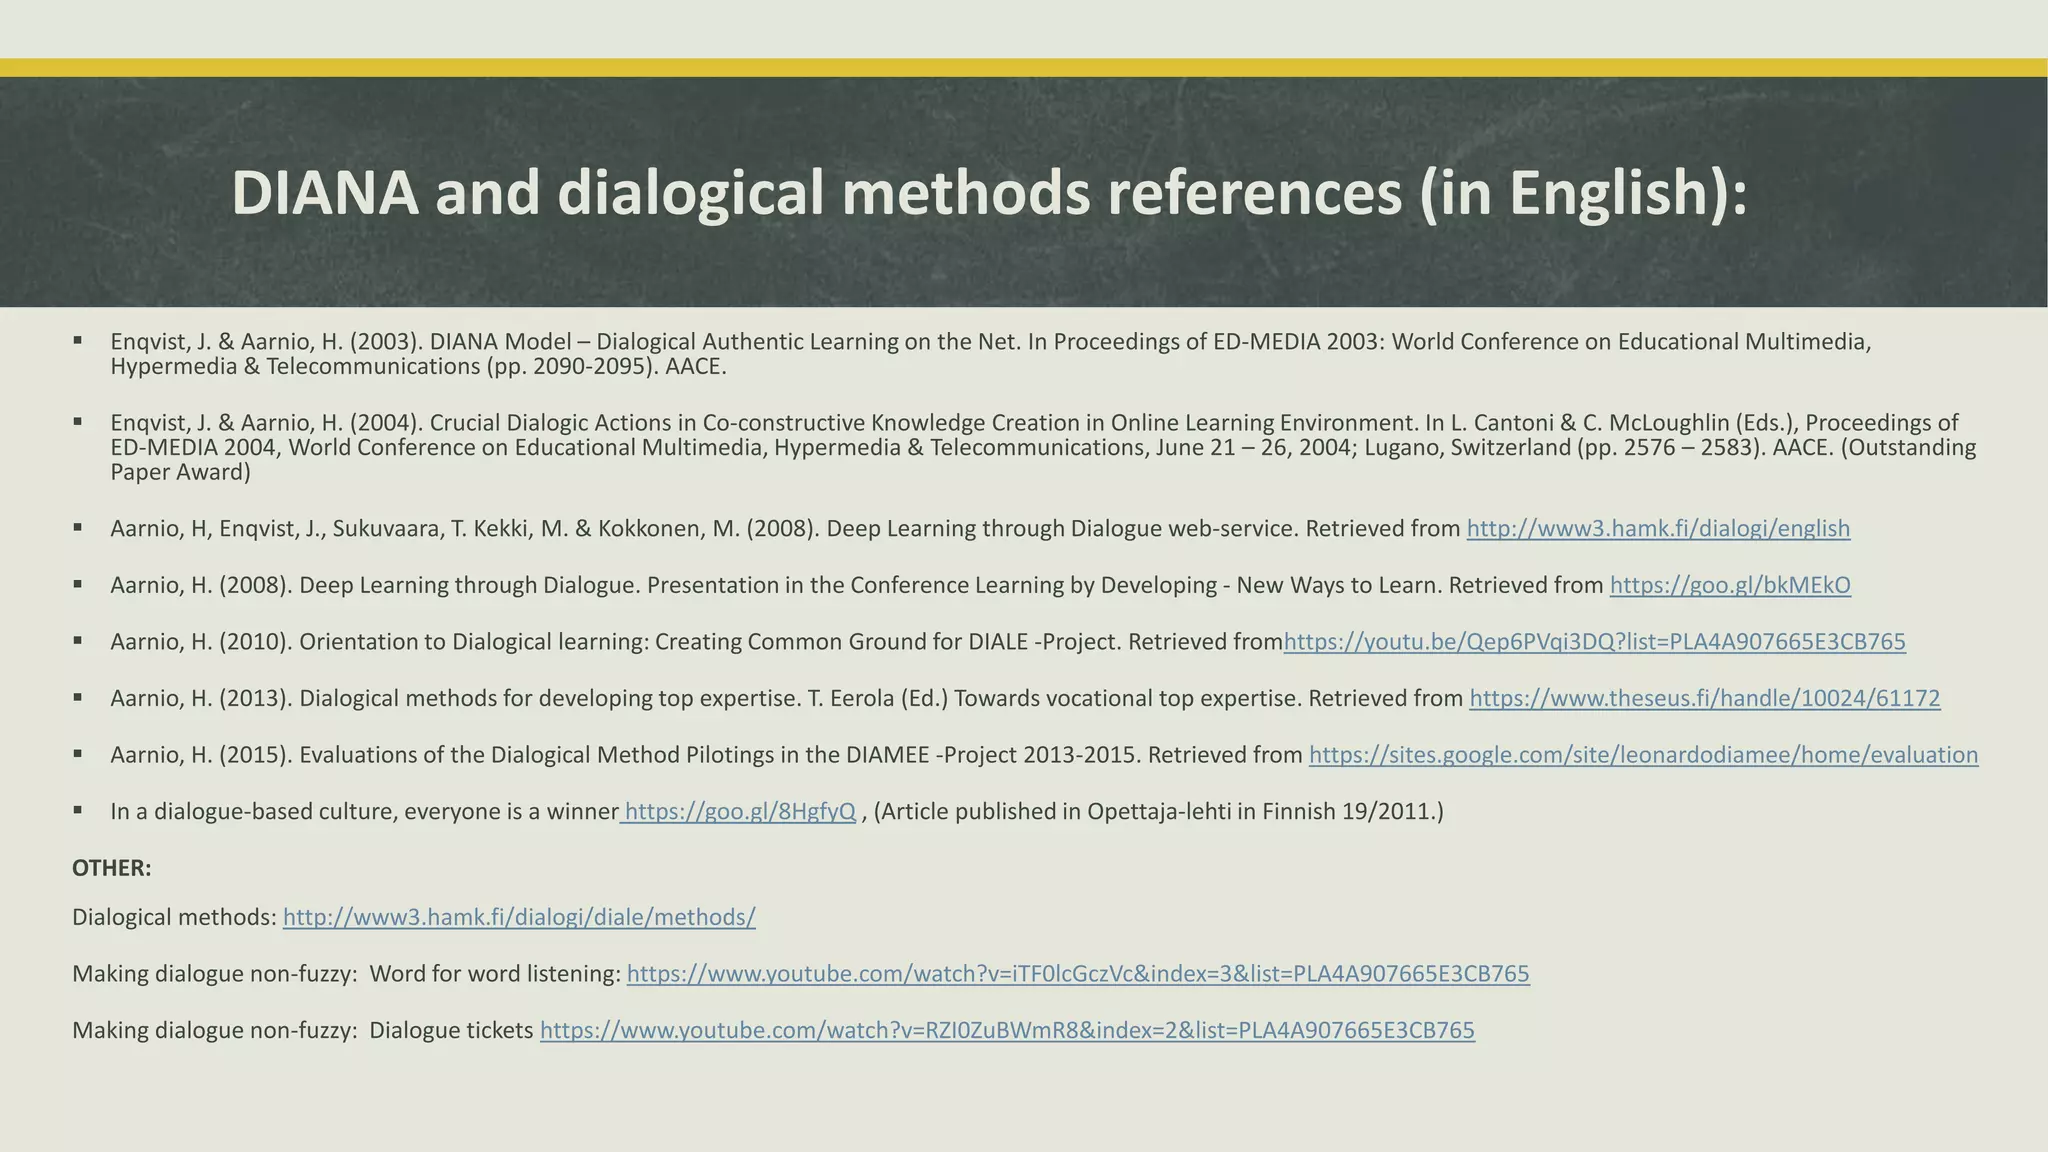2048x1152 pixels.
Task: Click the 'Dialogical methods:' label text
Action: 174,917
